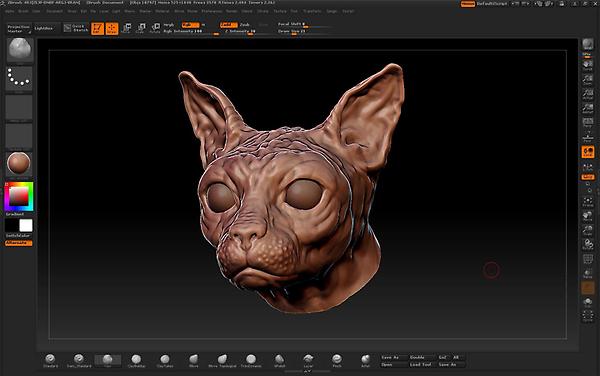Viewport: 600px width, 376px height.
Task: Toggle XYZ rotation mode
Action: coord(588,177)
